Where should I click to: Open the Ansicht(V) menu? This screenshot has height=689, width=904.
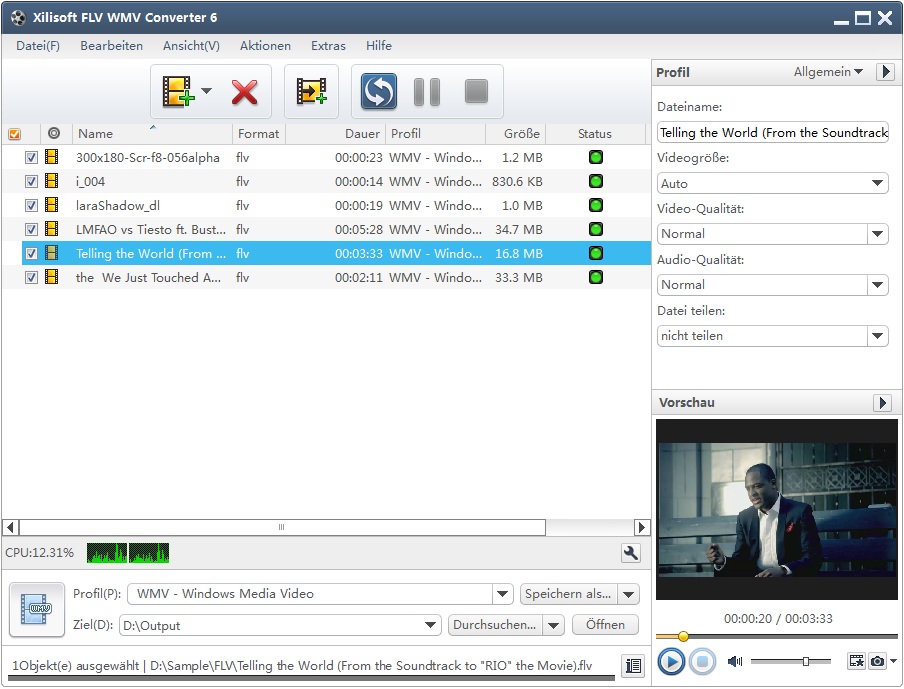pos(191,46)
